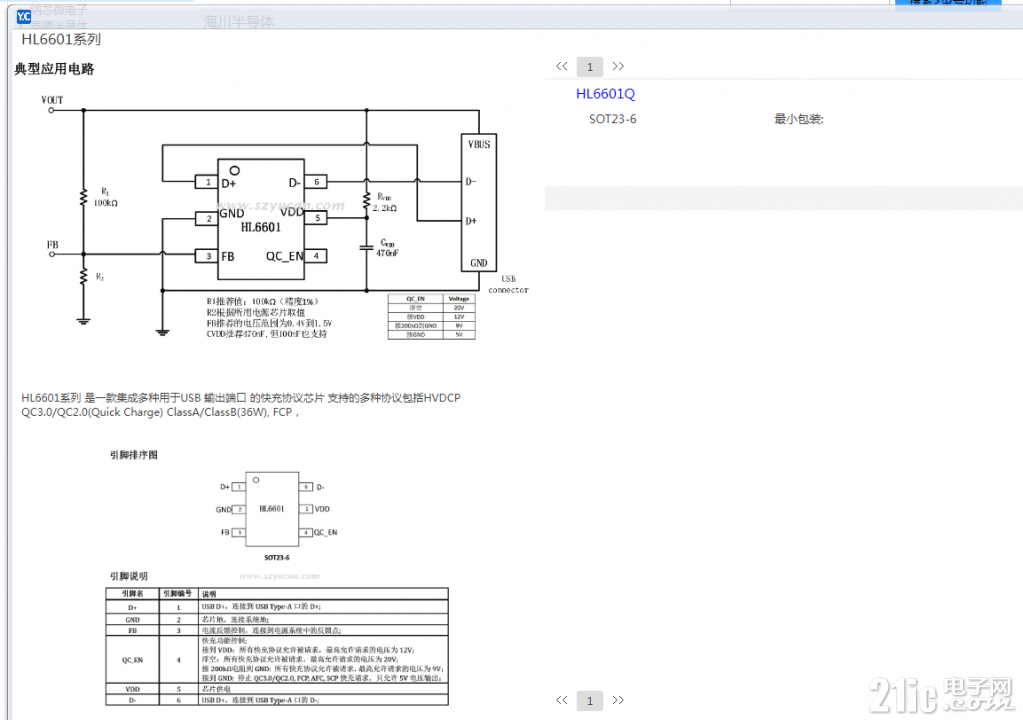Screen dimensions: 1023x720
Task: Click the "引脚名" column header
Action: pyautogui.click(x=132, y=593)
